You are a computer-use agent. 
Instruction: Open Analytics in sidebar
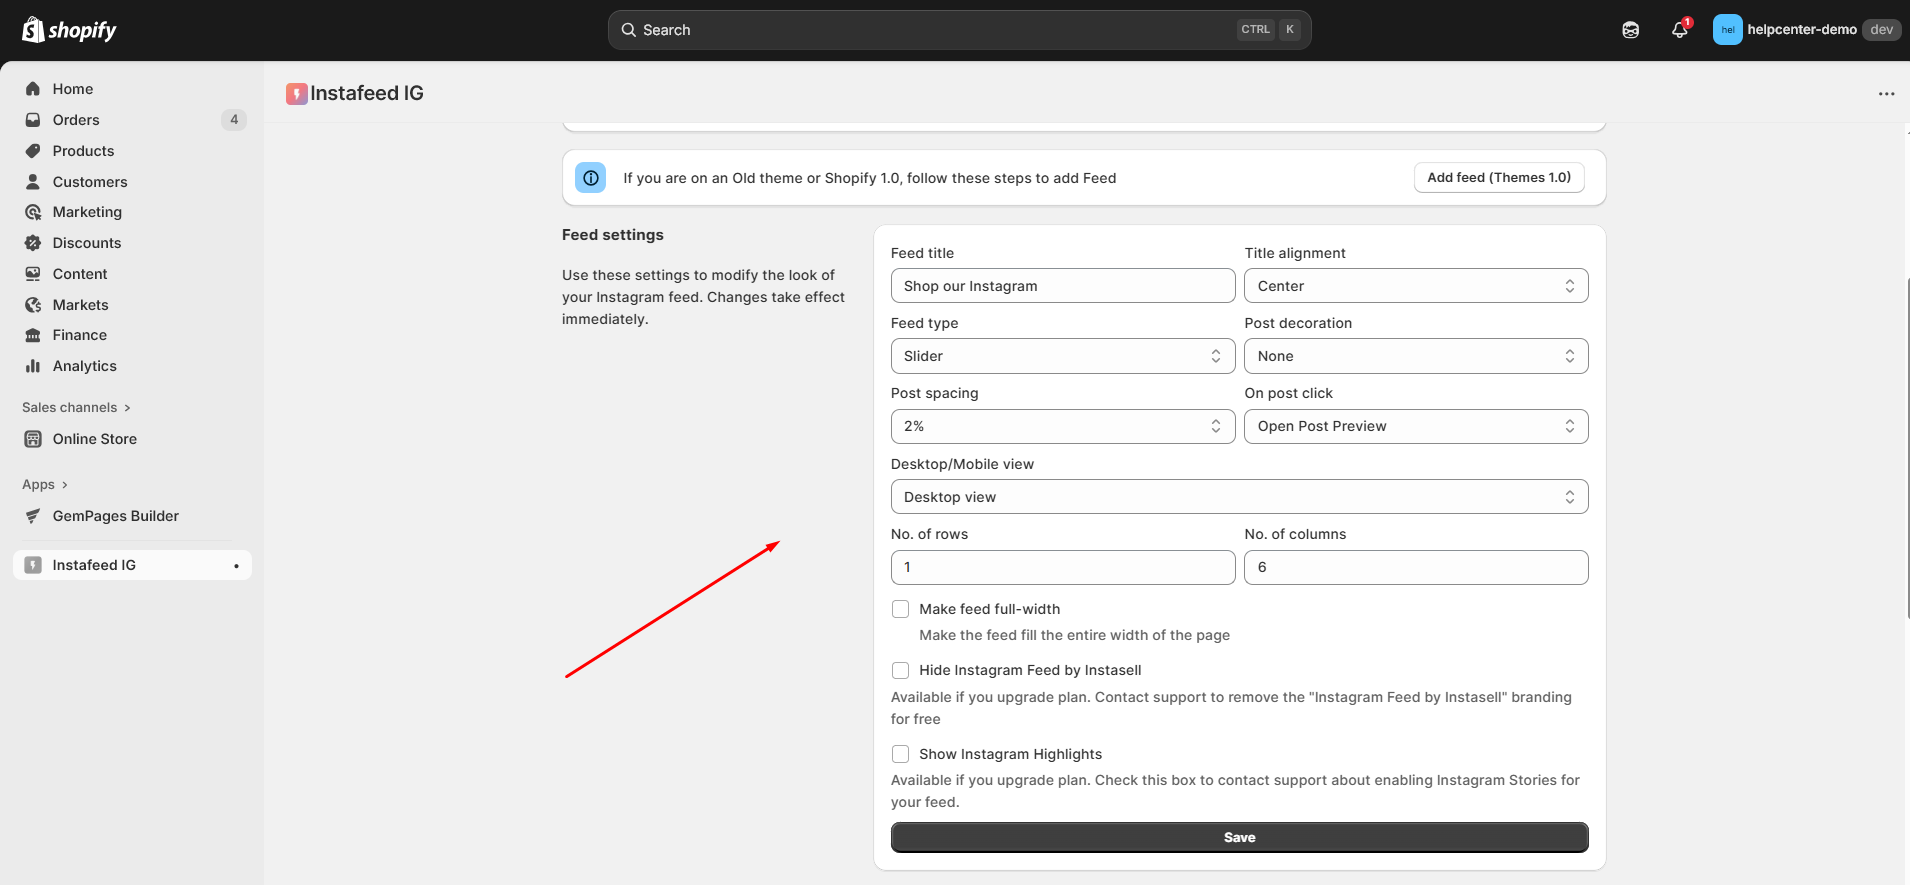(133, 366)
